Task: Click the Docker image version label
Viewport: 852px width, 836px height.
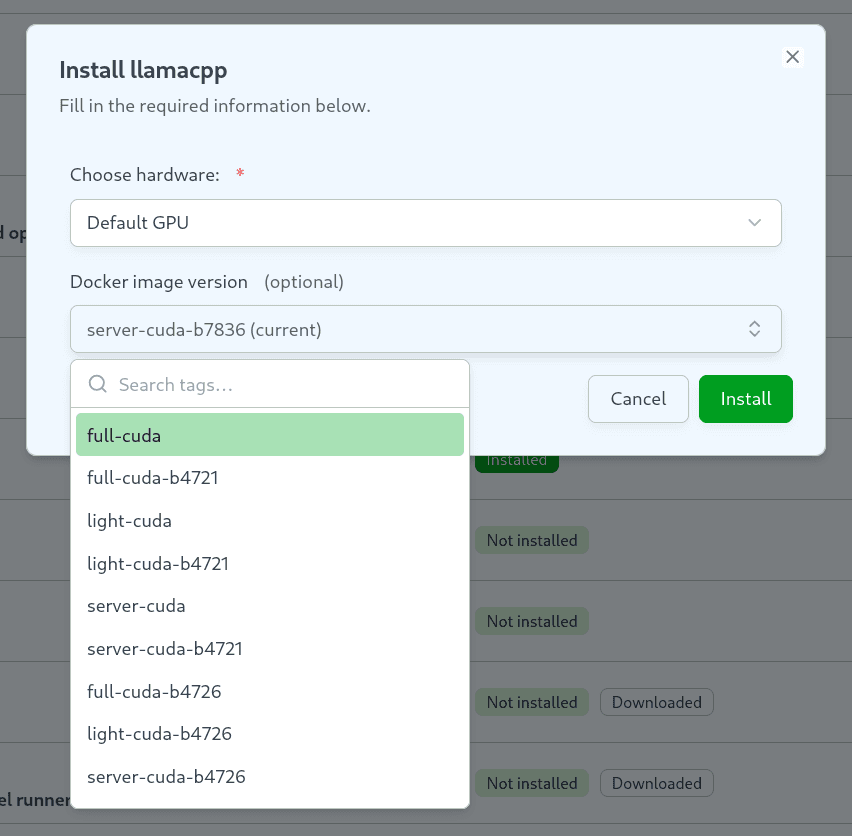Action: coord(159,282)
